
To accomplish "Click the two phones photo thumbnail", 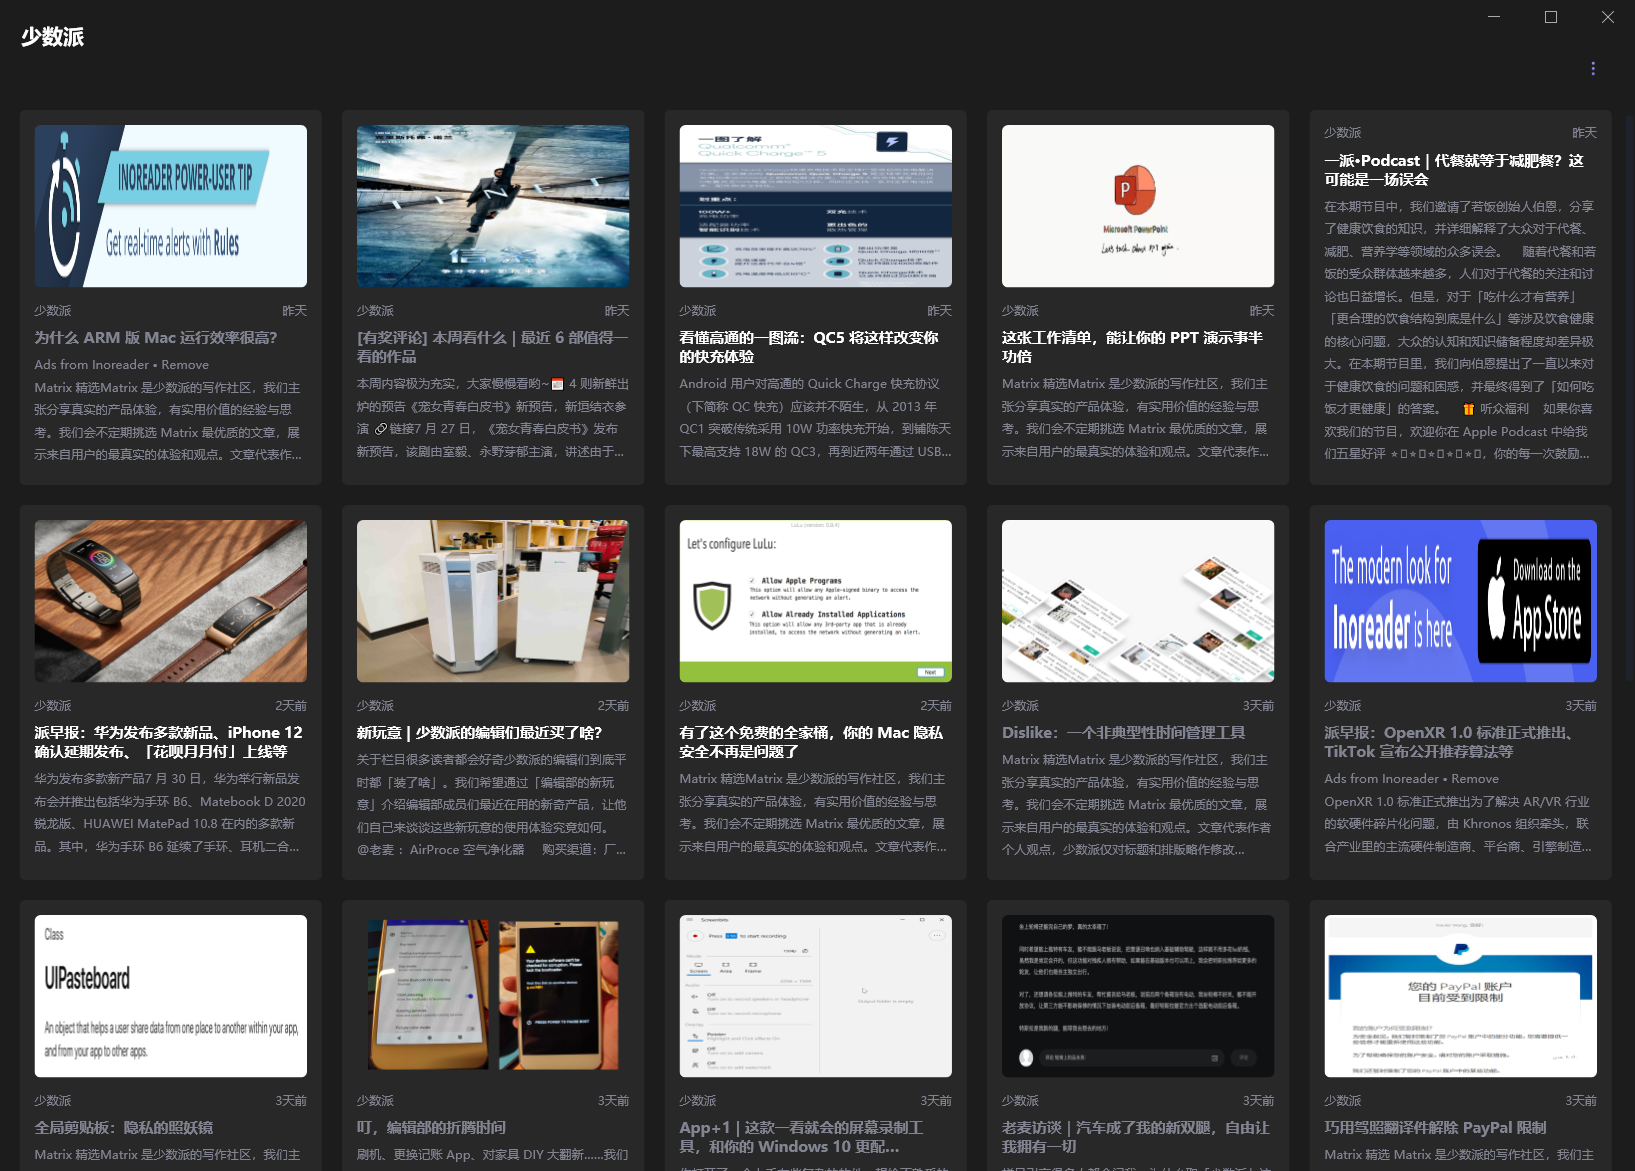I will point(493,996).
